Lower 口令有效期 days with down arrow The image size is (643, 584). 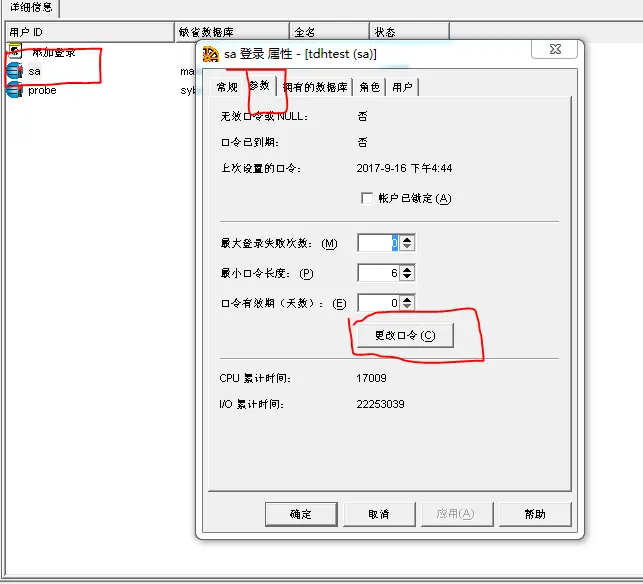point(407,307)
